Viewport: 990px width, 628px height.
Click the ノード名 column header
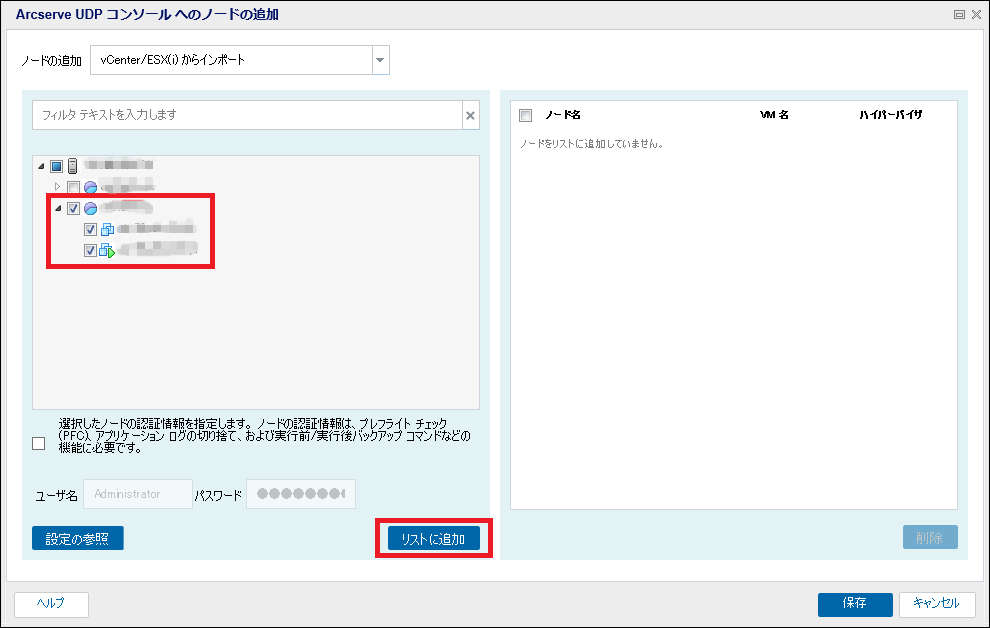pyautogui.click(x=563, y=115)
